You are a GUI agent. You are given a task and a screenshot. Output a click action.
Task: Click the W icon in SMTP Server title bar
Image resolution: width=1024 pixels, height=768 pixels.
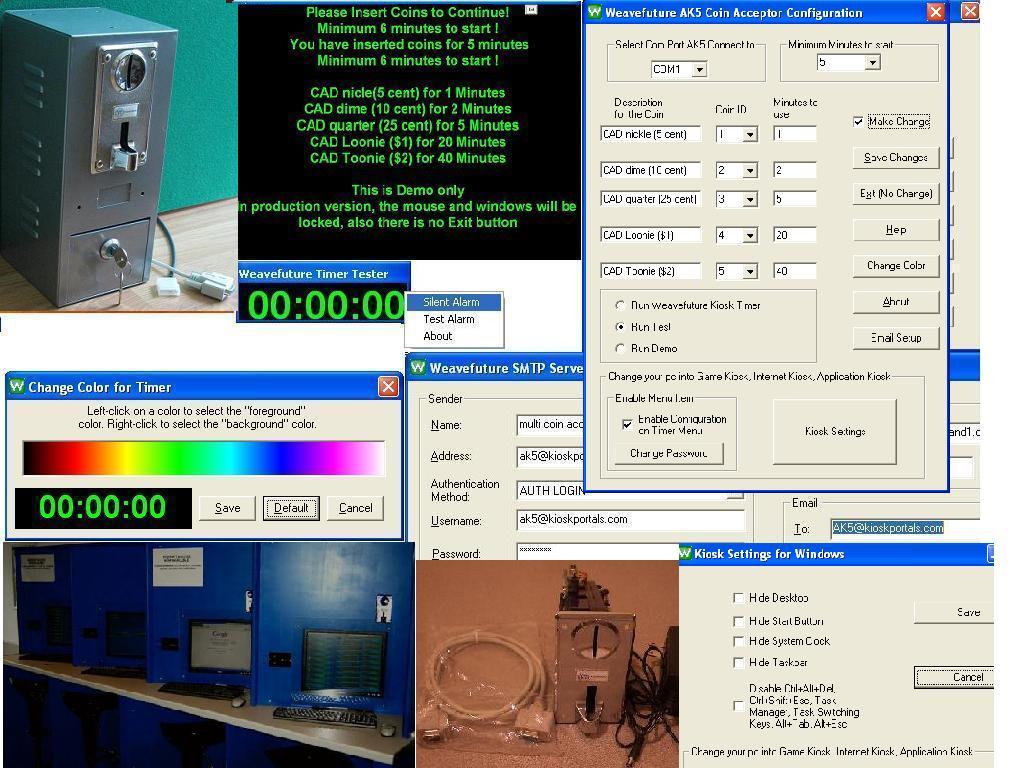pyautogui.click(x=418, y=368)
